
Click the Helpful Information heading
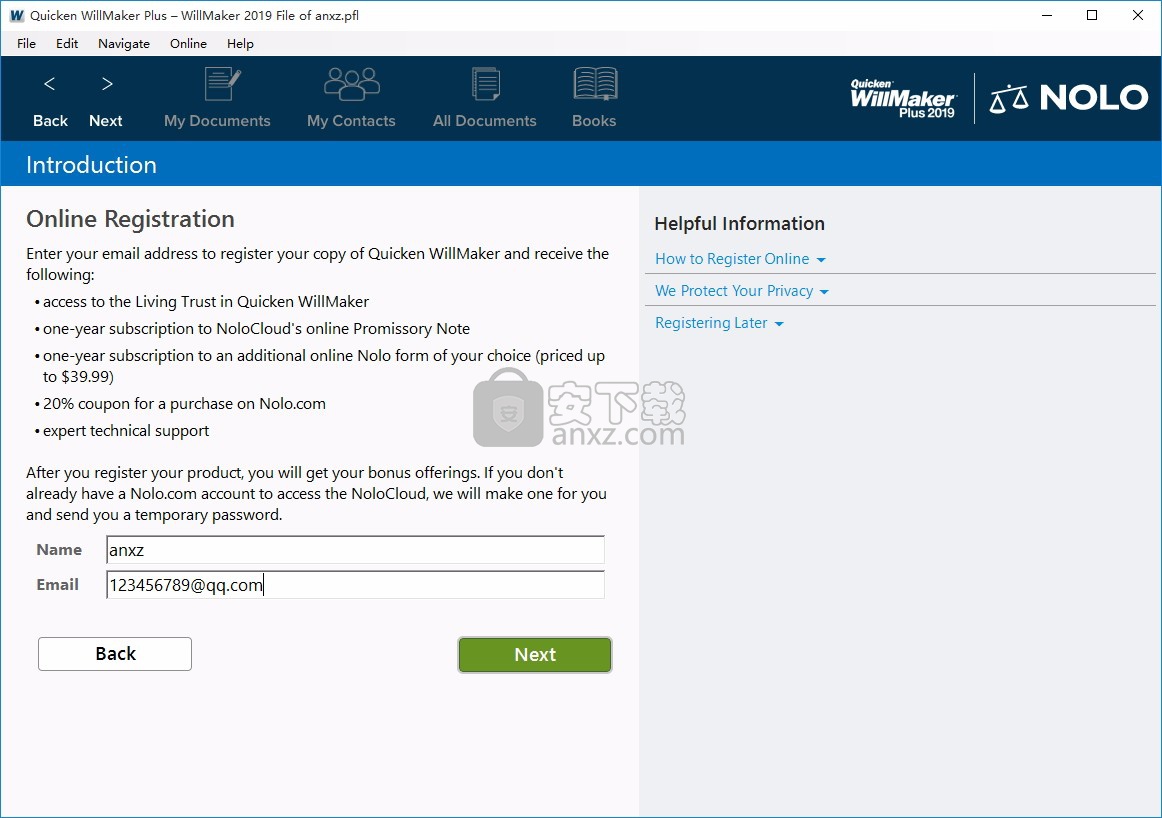click(740, 224)
